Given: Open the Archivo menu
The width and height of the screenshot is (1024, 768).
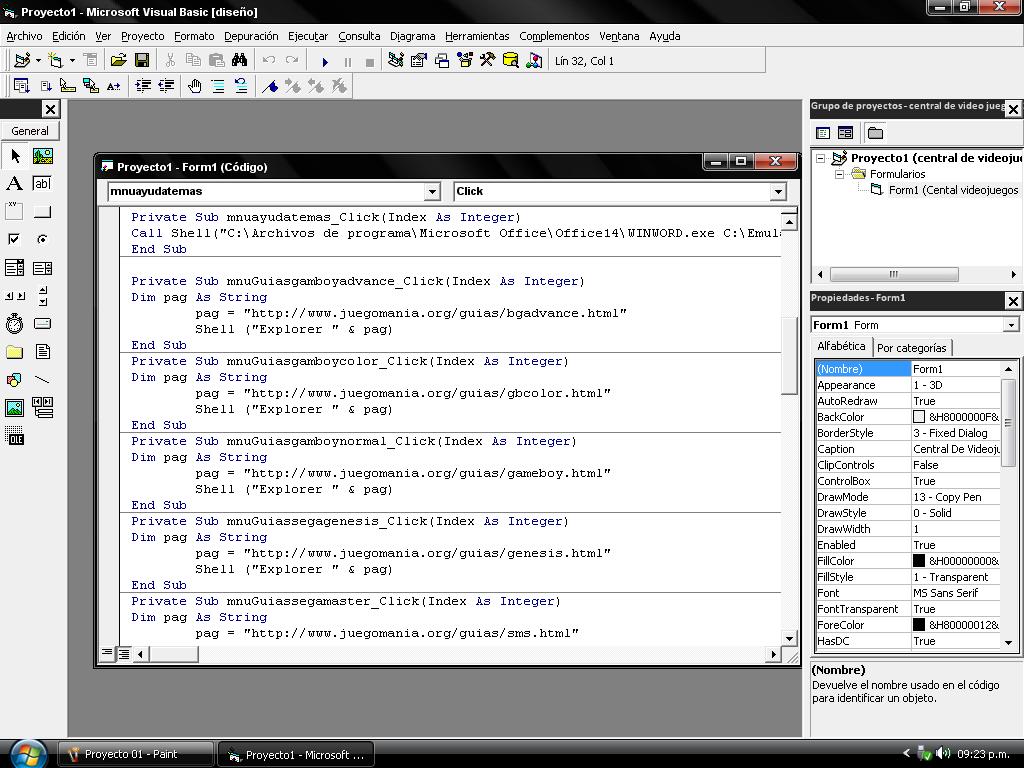Looking at the screenshot, I should [24, 37].
